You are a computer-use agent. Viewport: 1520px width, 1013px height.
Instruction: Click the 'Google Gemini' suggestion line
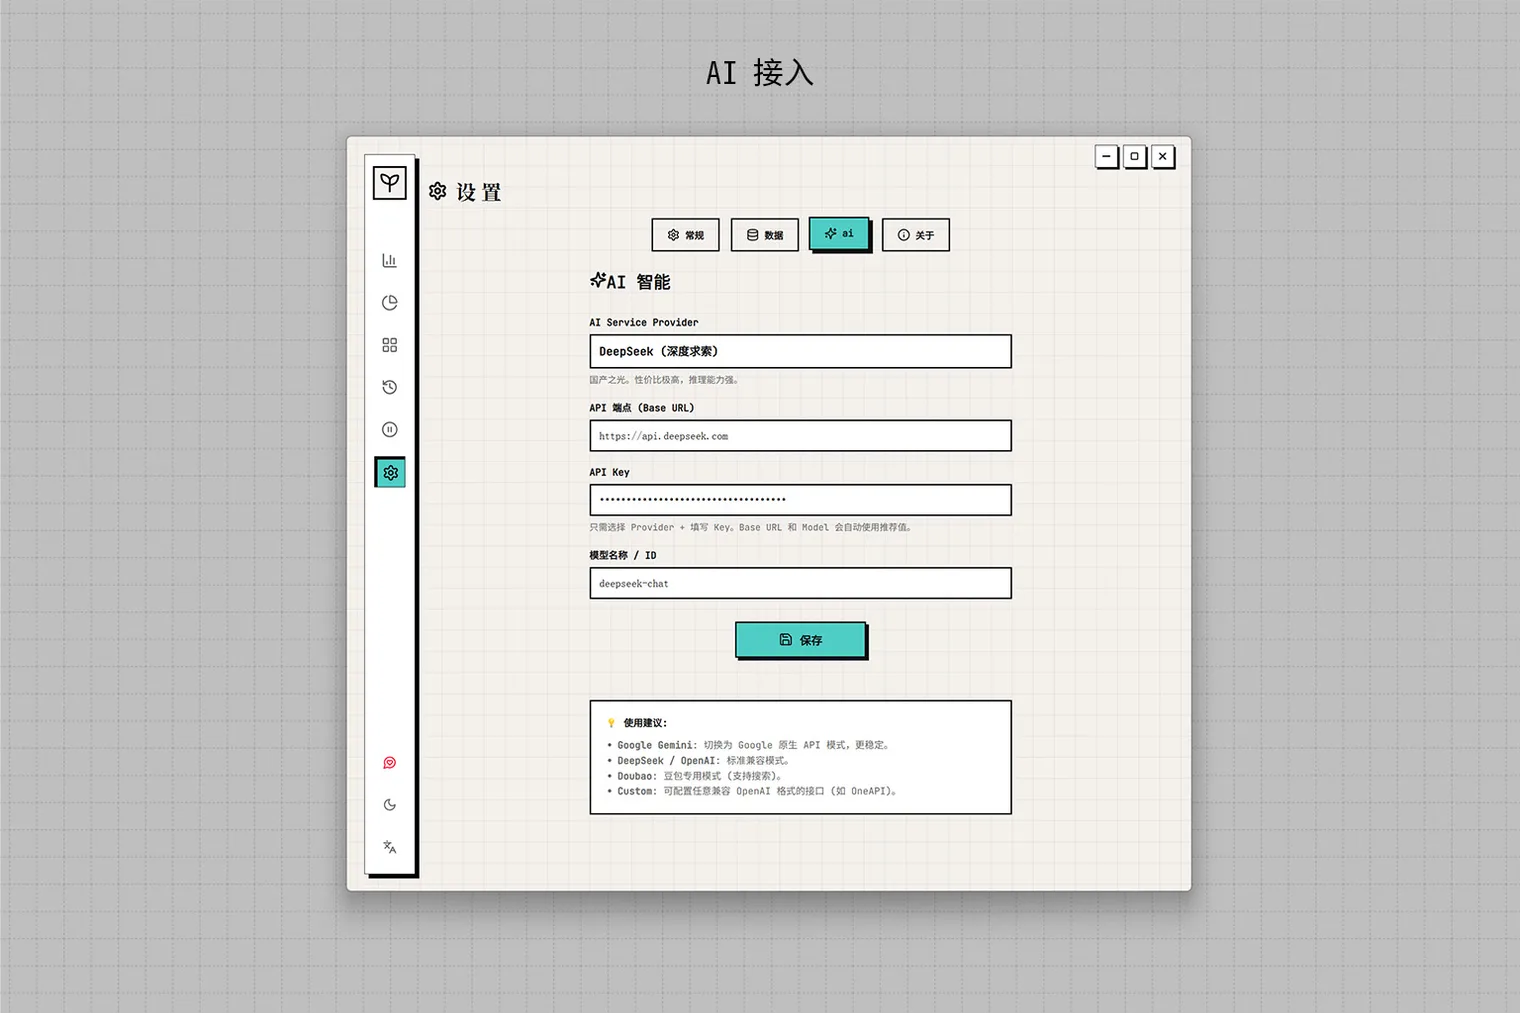point(750,745)
